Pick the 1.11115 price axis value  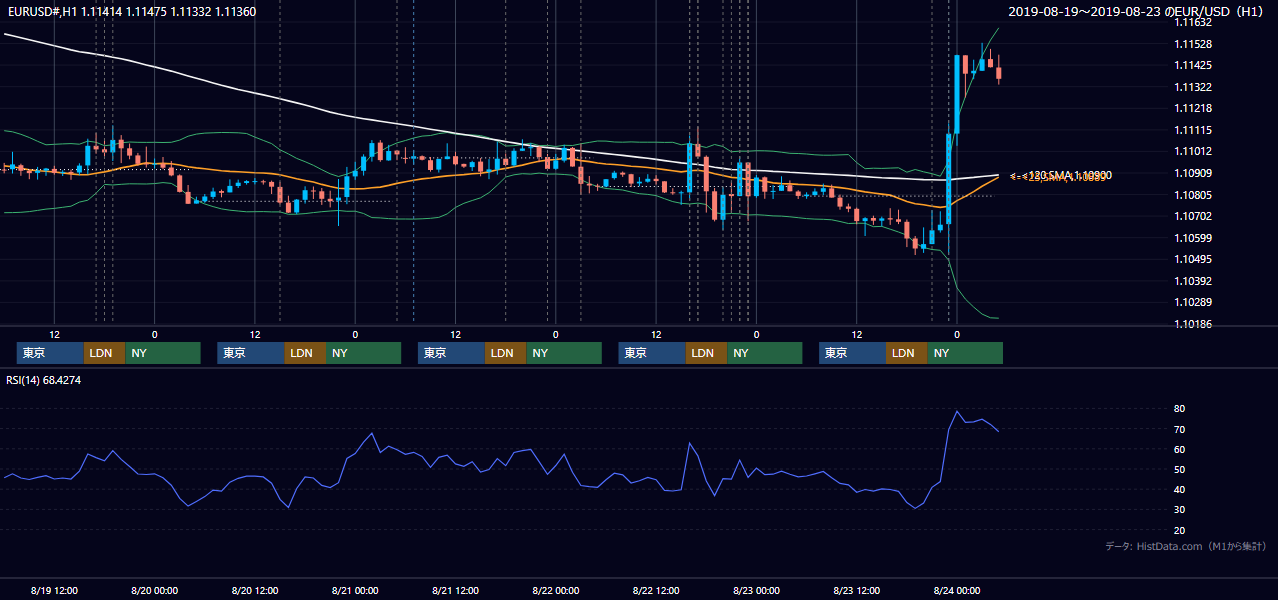click(1192, 130)
